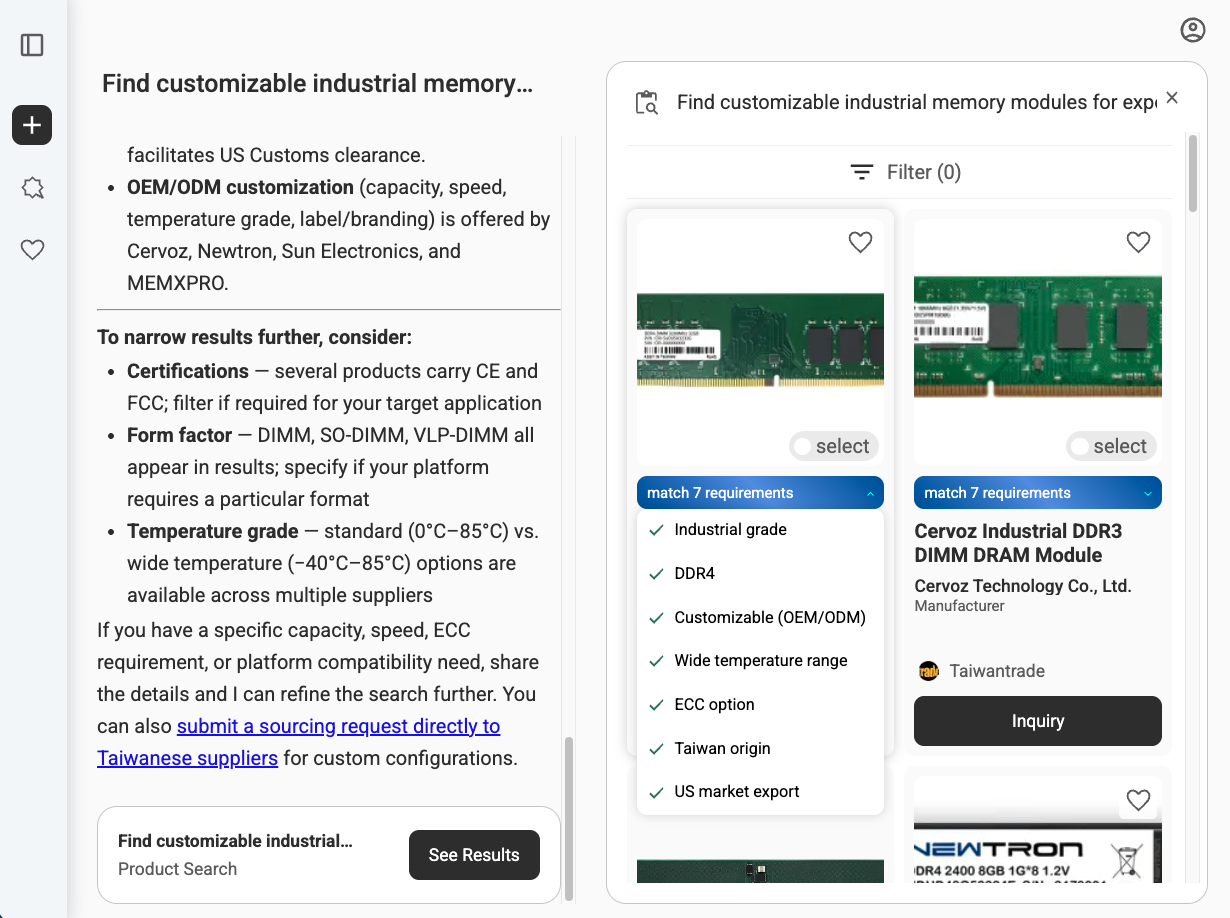This screenshot has height=918, width=1230.
Task: Favorite the Cervoz DDR3 DIMM product heart
Action: (x=1138, y=242)
